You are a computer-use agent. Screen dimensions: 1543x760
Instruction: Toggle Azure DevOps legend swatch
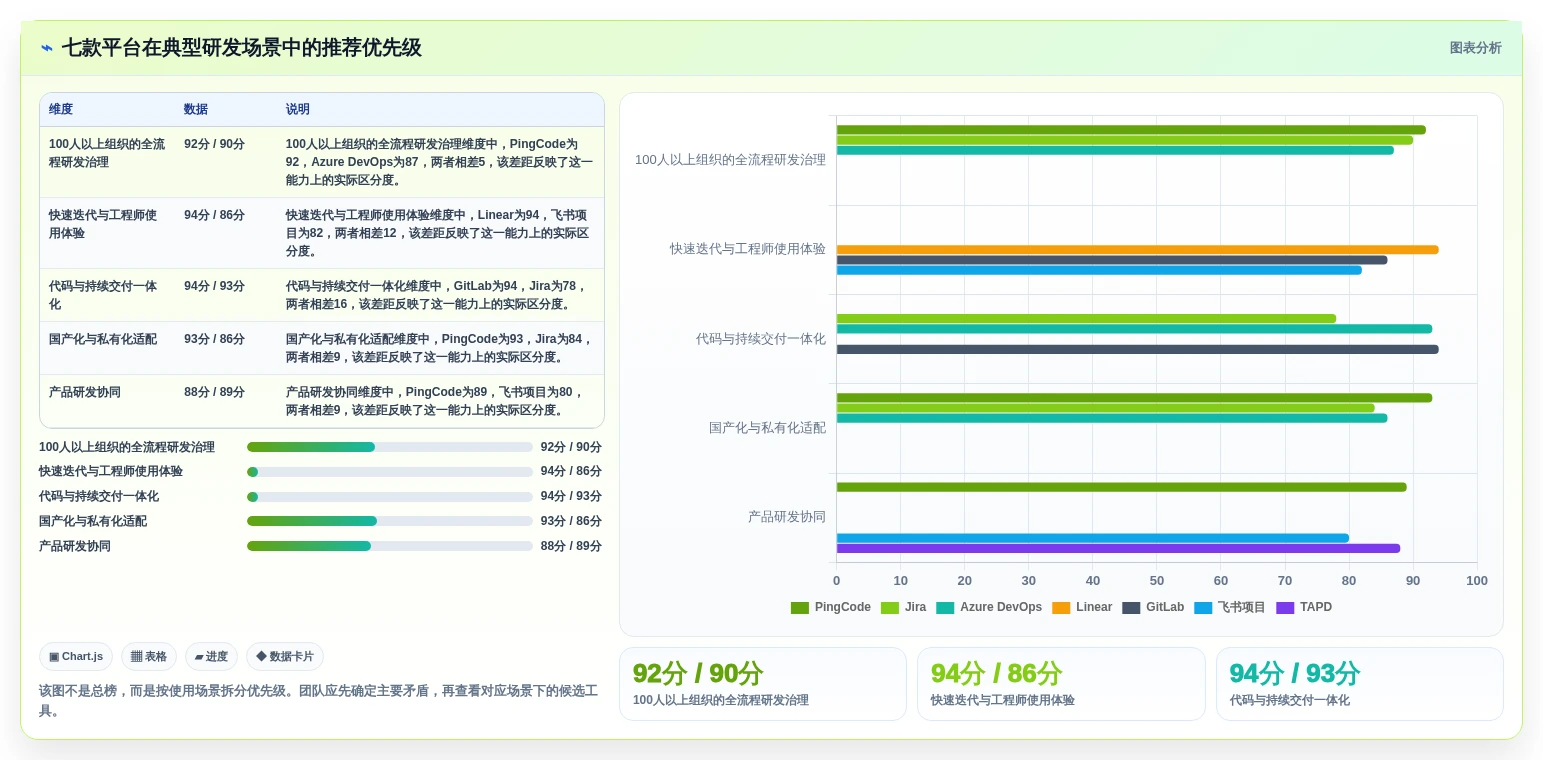[x=945, y=608]
